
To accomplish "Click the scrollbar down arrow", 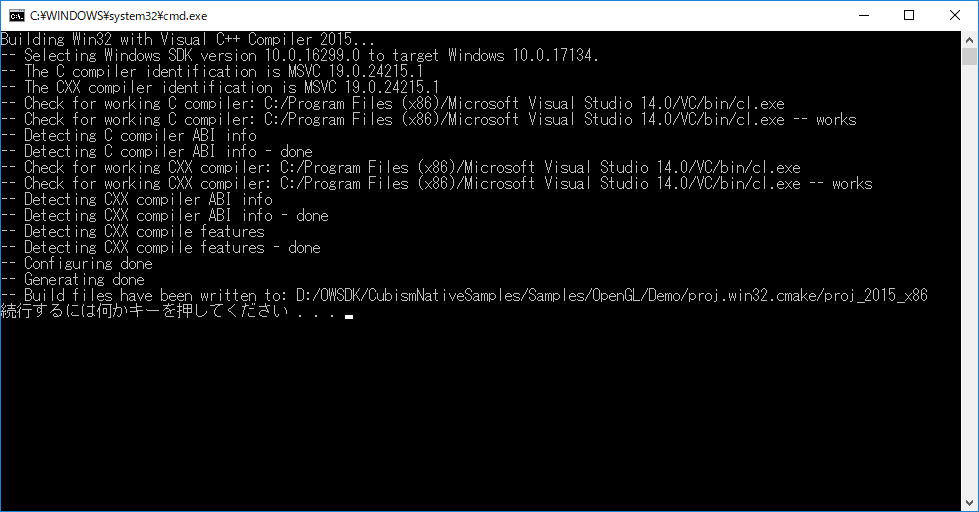I will click(x=969, y=503).
